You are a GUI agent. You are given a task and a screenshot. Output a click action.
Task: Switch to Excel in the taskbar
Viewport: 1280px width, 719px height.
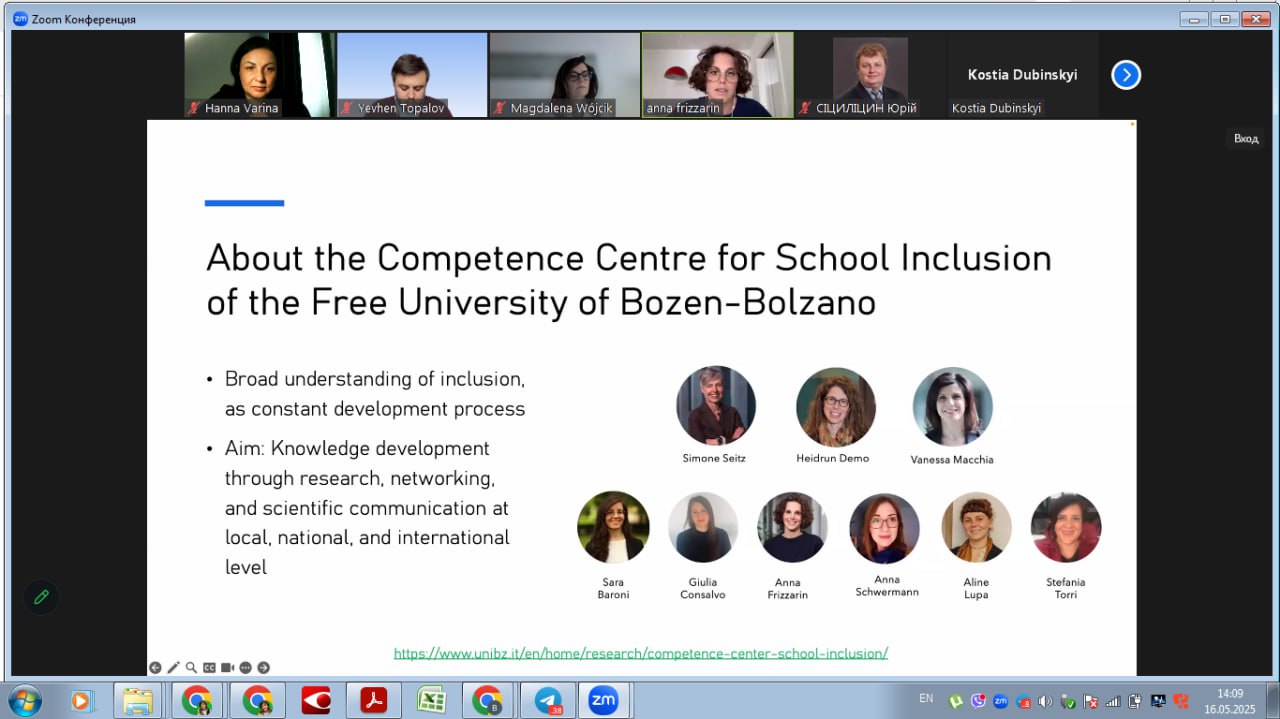click(431, 701)
